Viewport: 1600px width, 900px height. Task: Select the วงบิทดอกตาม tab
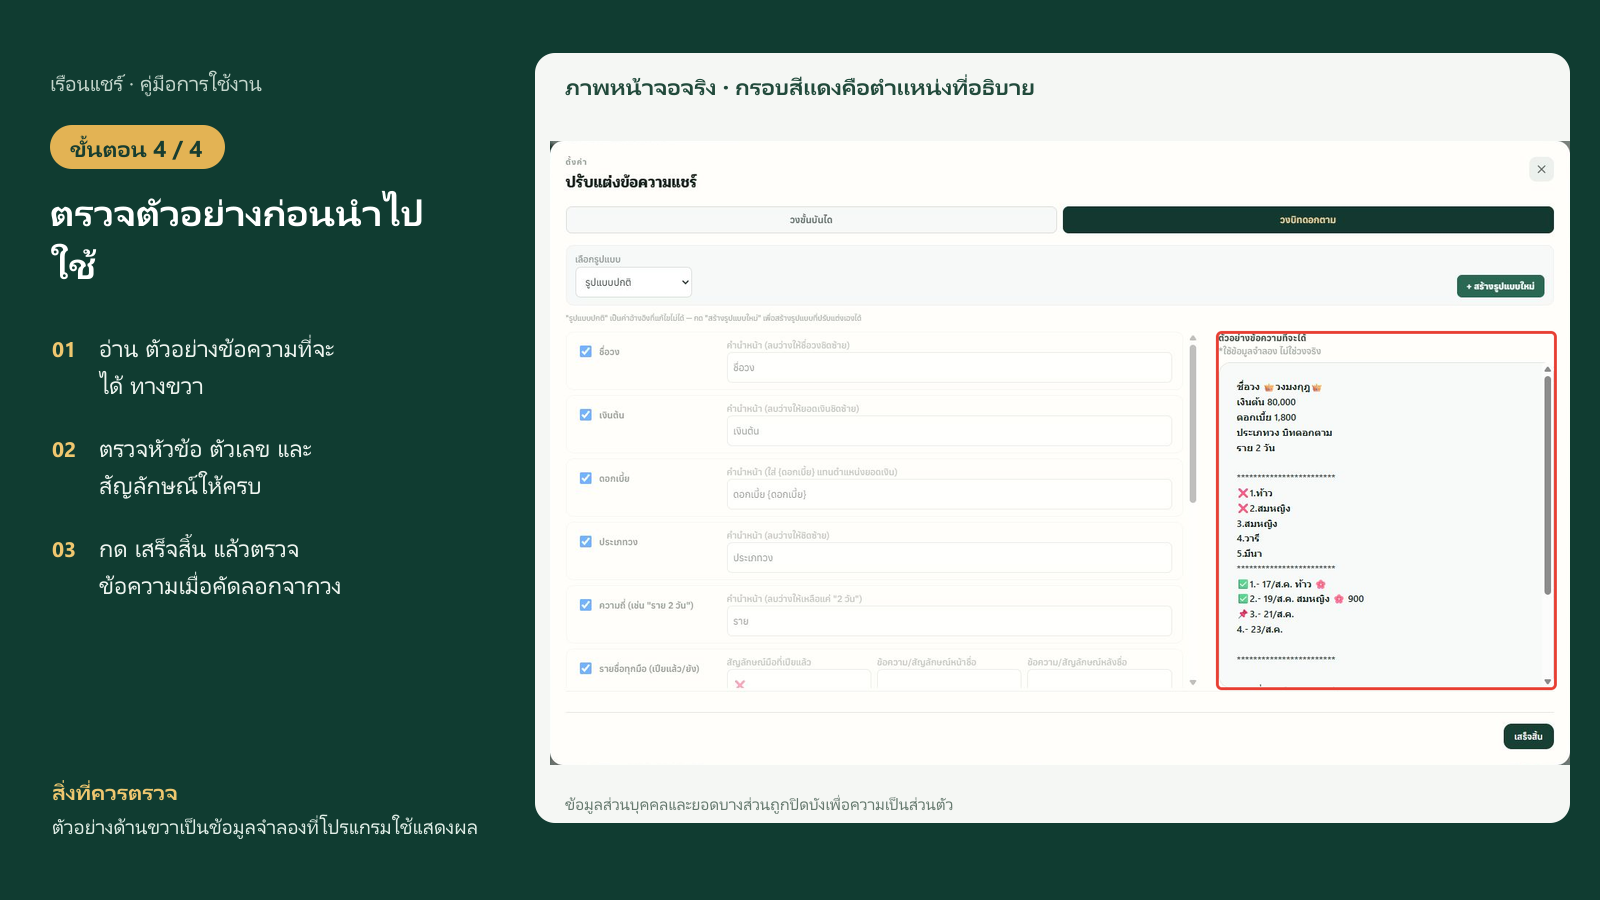coord(1308,220)
